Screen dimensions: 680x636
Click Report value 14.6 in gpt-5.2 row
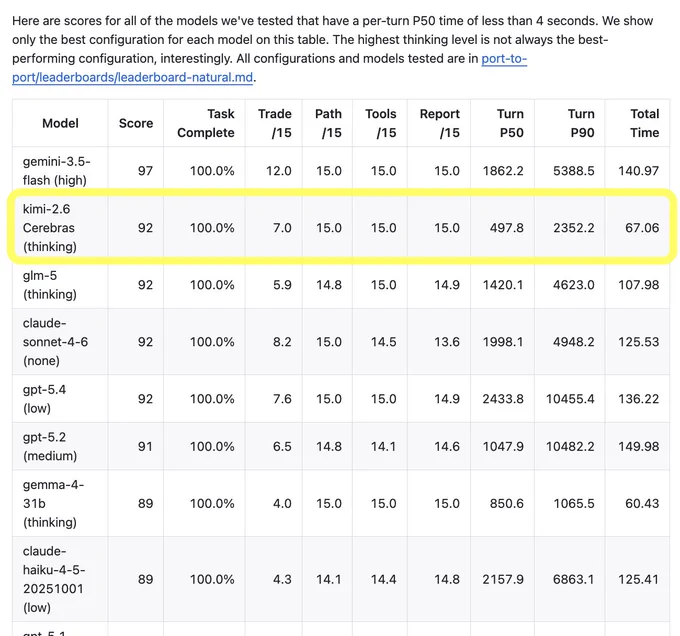pos(447,447)
